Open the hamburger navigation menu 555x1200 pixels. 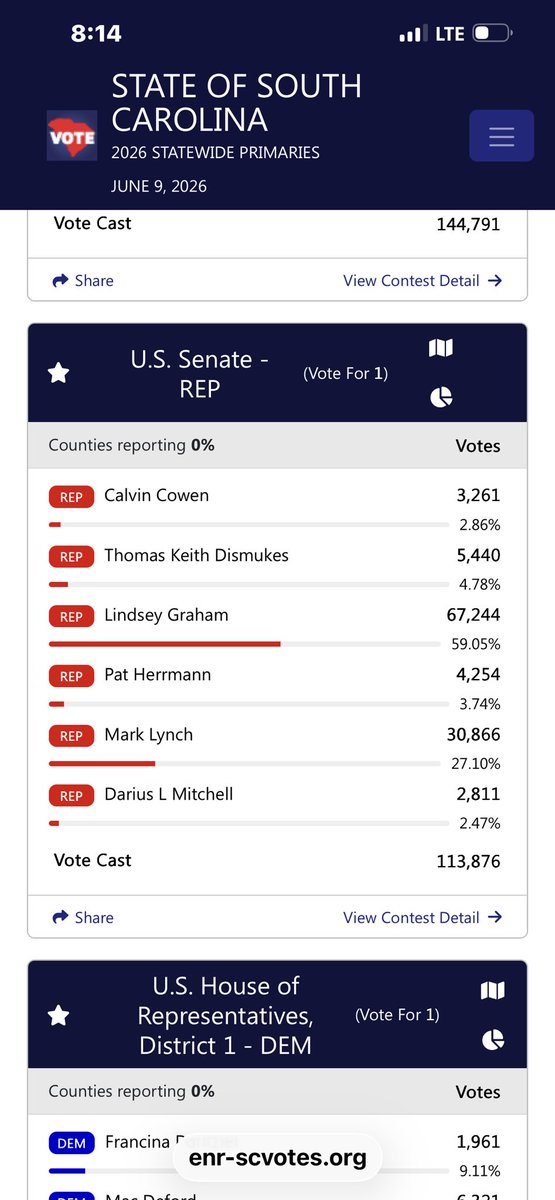click(501, 136)
